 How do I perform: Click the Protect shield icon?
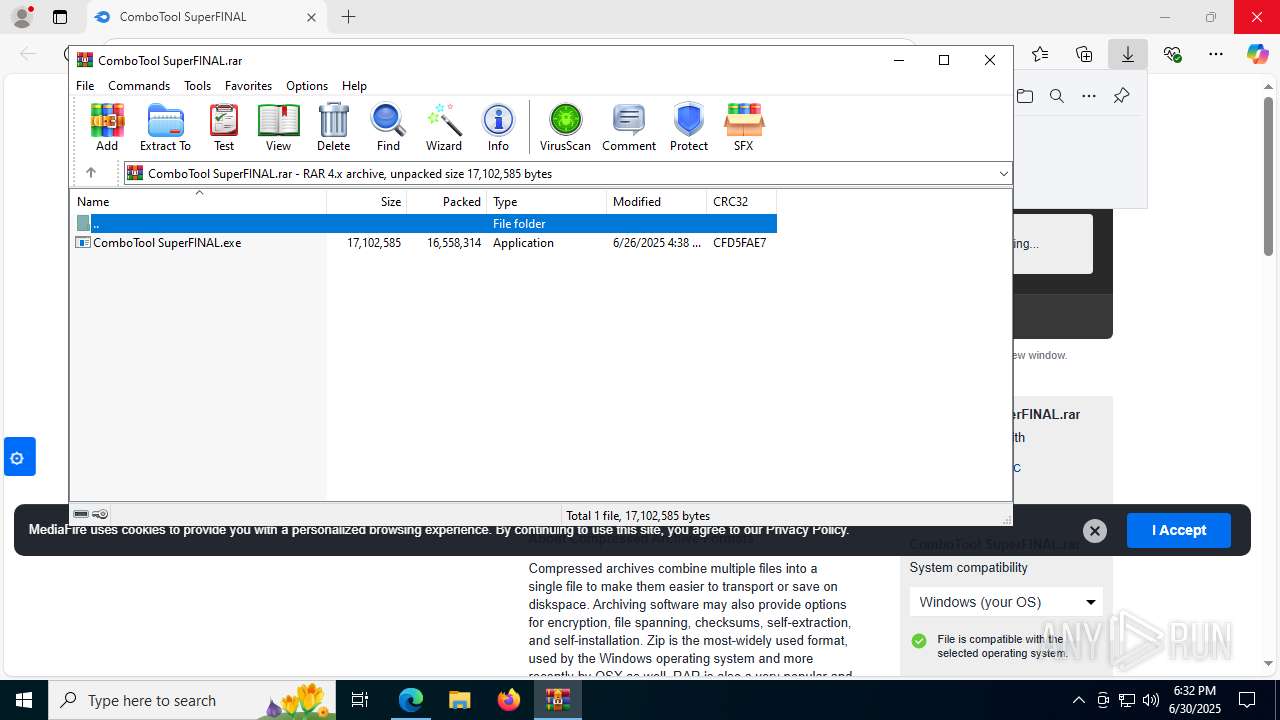[x=689, y=127]
